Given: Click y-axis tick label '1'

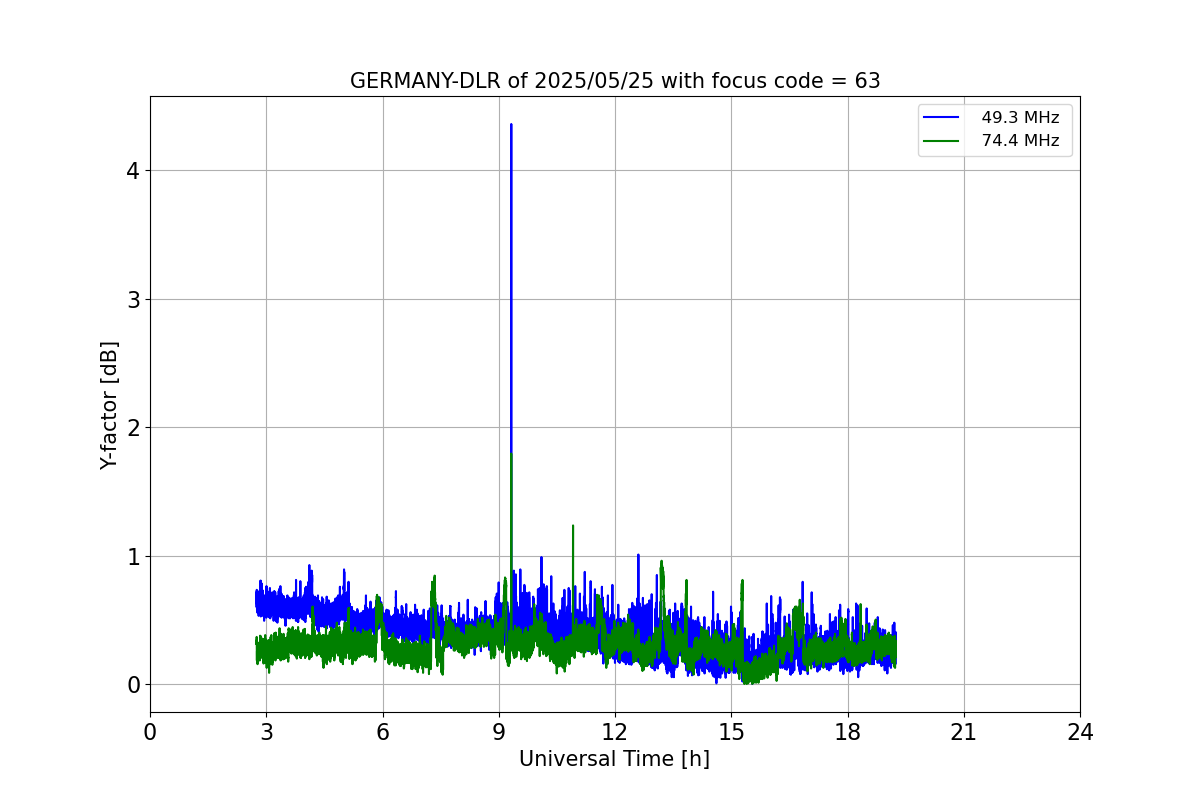Looking at the screenshot, I should click(x=133, y=556).
